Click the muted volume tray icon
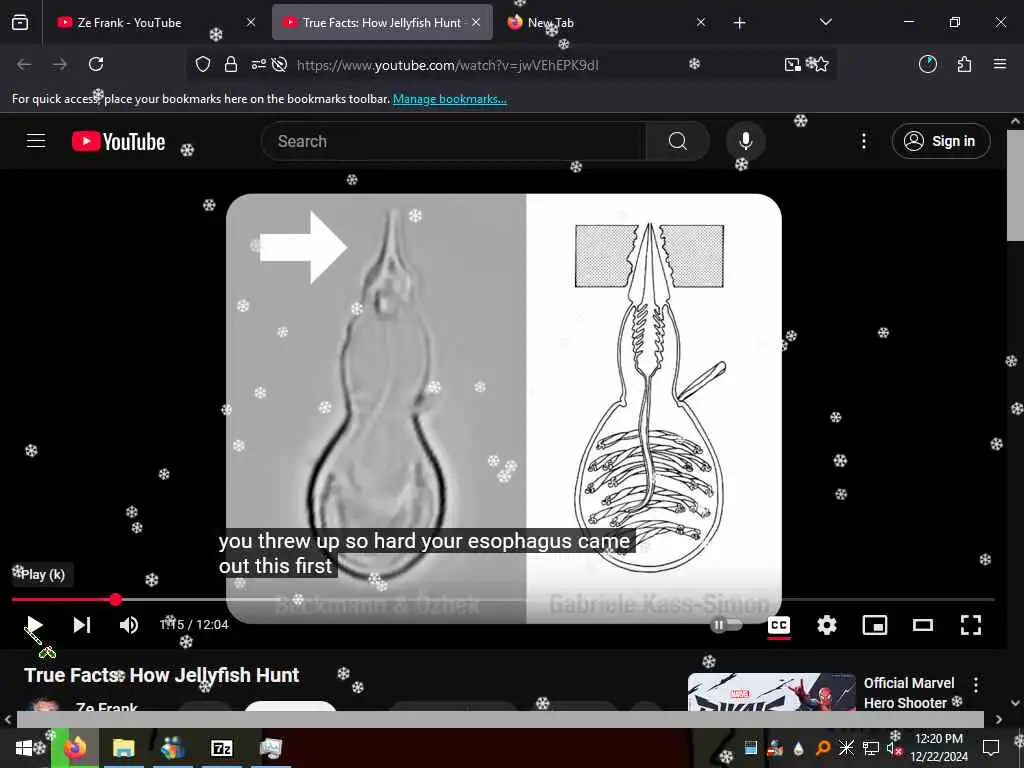The image size is (1024, 768). [x=893, y=748]
